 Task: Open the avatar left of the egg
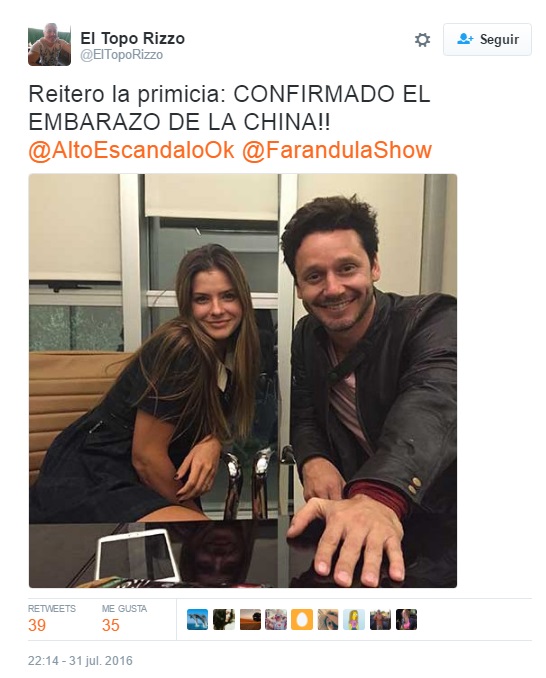[x=276, y=619]
